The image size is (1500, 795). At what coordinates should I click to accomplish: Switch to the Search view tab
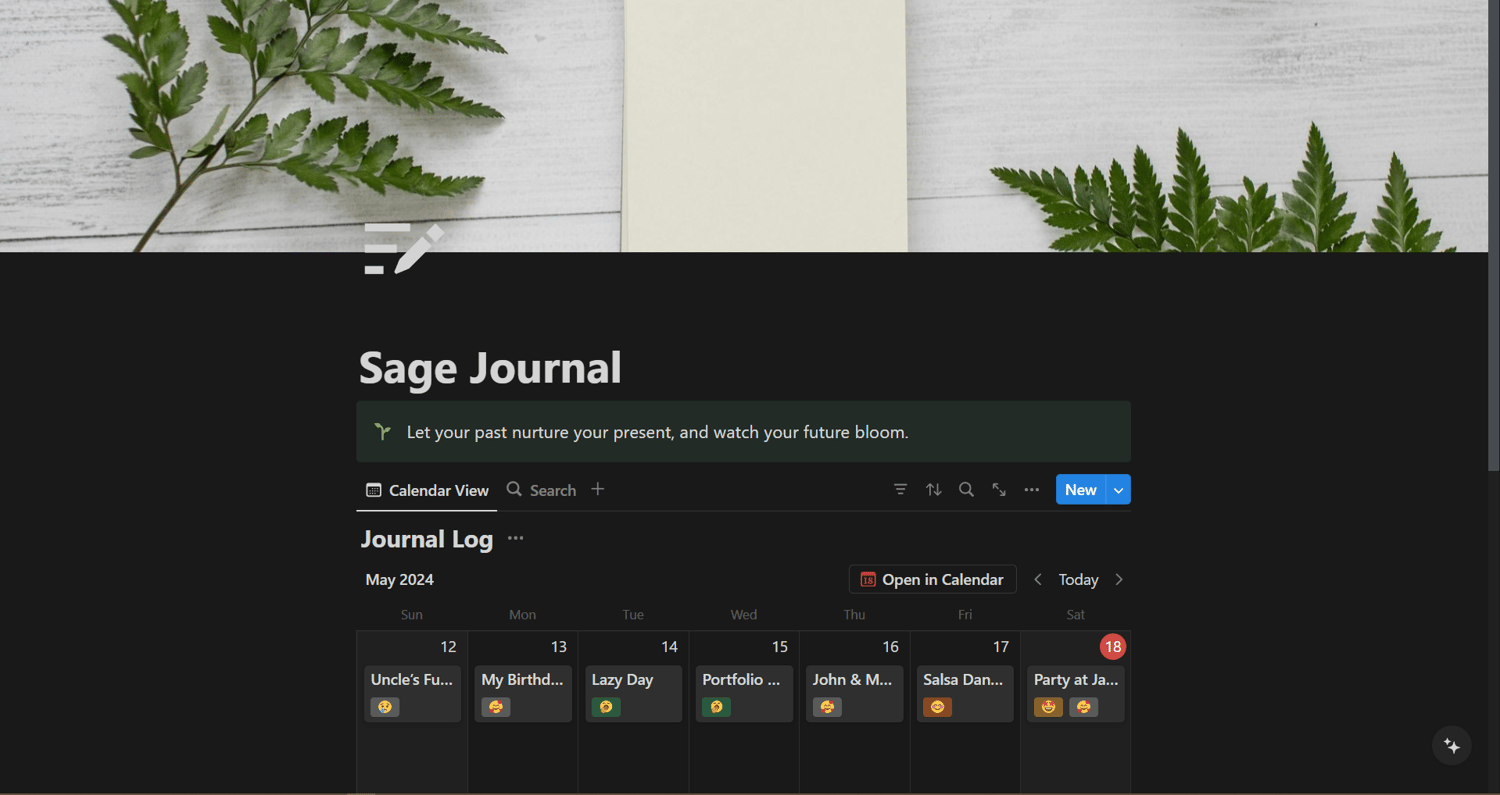coord(541,490)
